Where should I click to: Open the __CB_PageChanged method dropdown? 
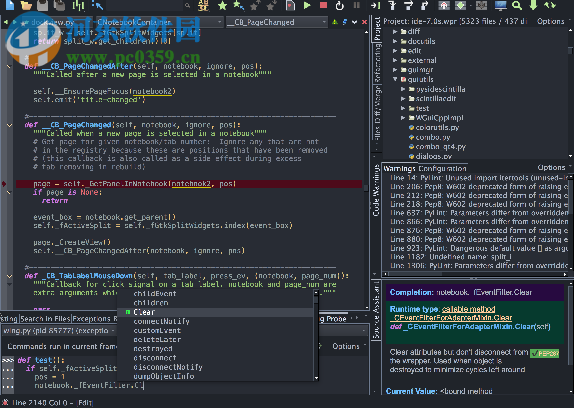277,22
